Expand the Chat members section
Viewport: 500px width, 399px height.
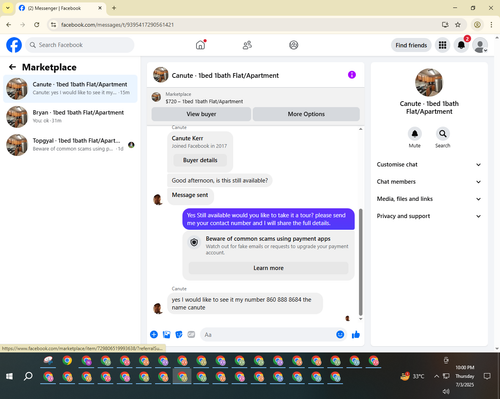pyautogui.click(x=429, y=182)
